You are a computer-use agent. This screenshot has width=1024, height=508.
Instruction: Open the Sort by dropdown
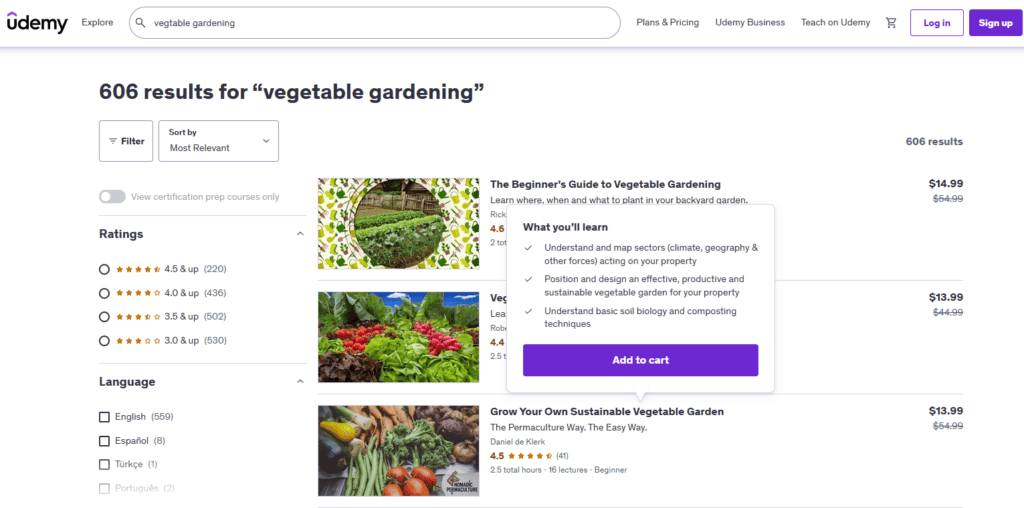[x=219, y=141]
